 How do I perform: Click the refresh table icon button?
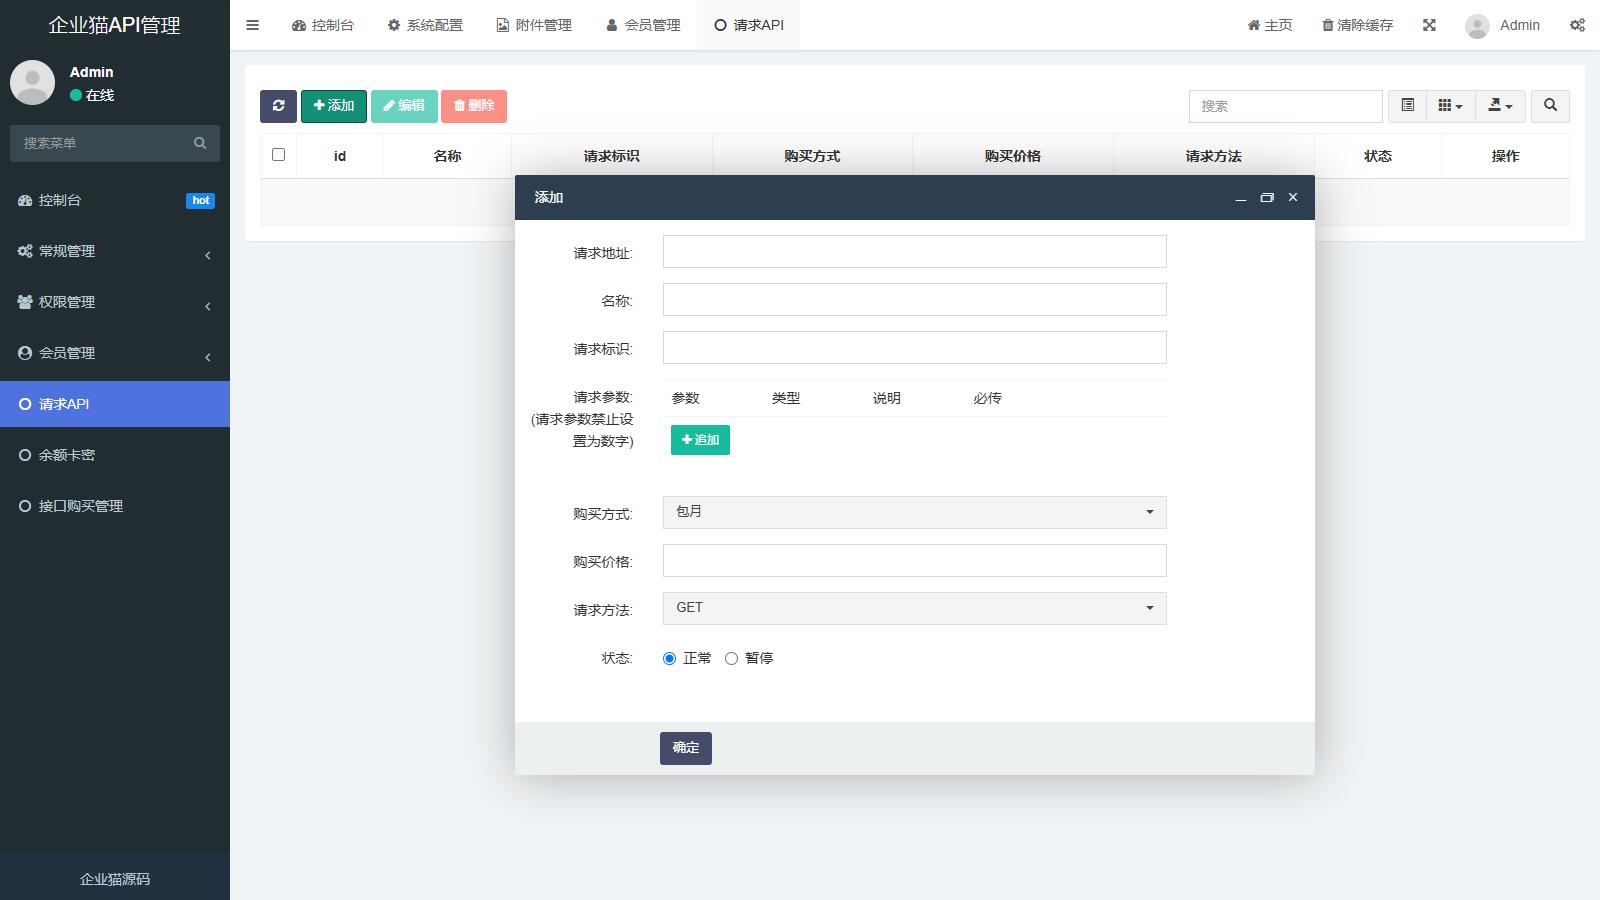[x=278, y=106]
